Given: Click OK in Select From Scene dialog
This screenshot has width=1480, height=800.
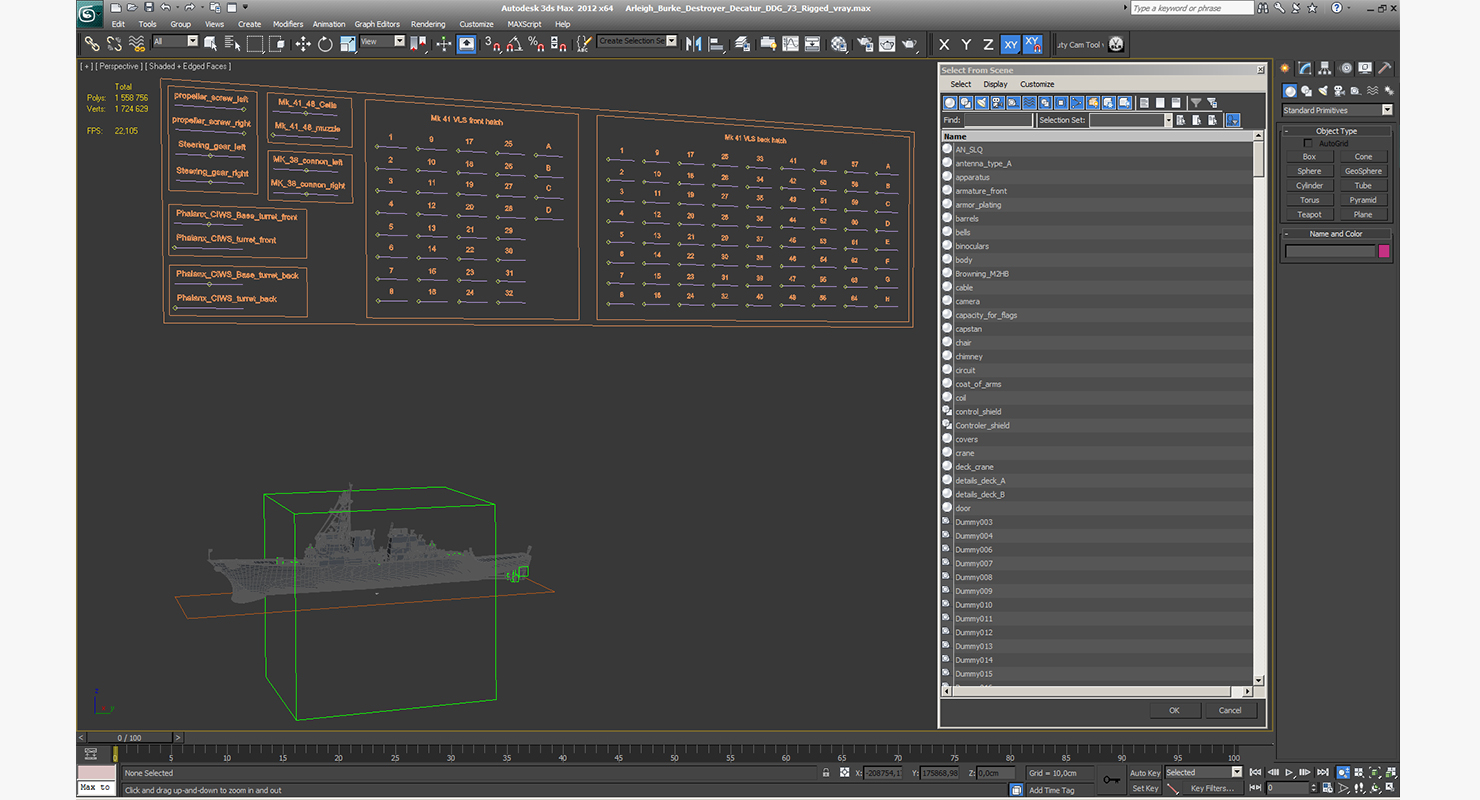Looking at the screenshot, I should 1174,710.
